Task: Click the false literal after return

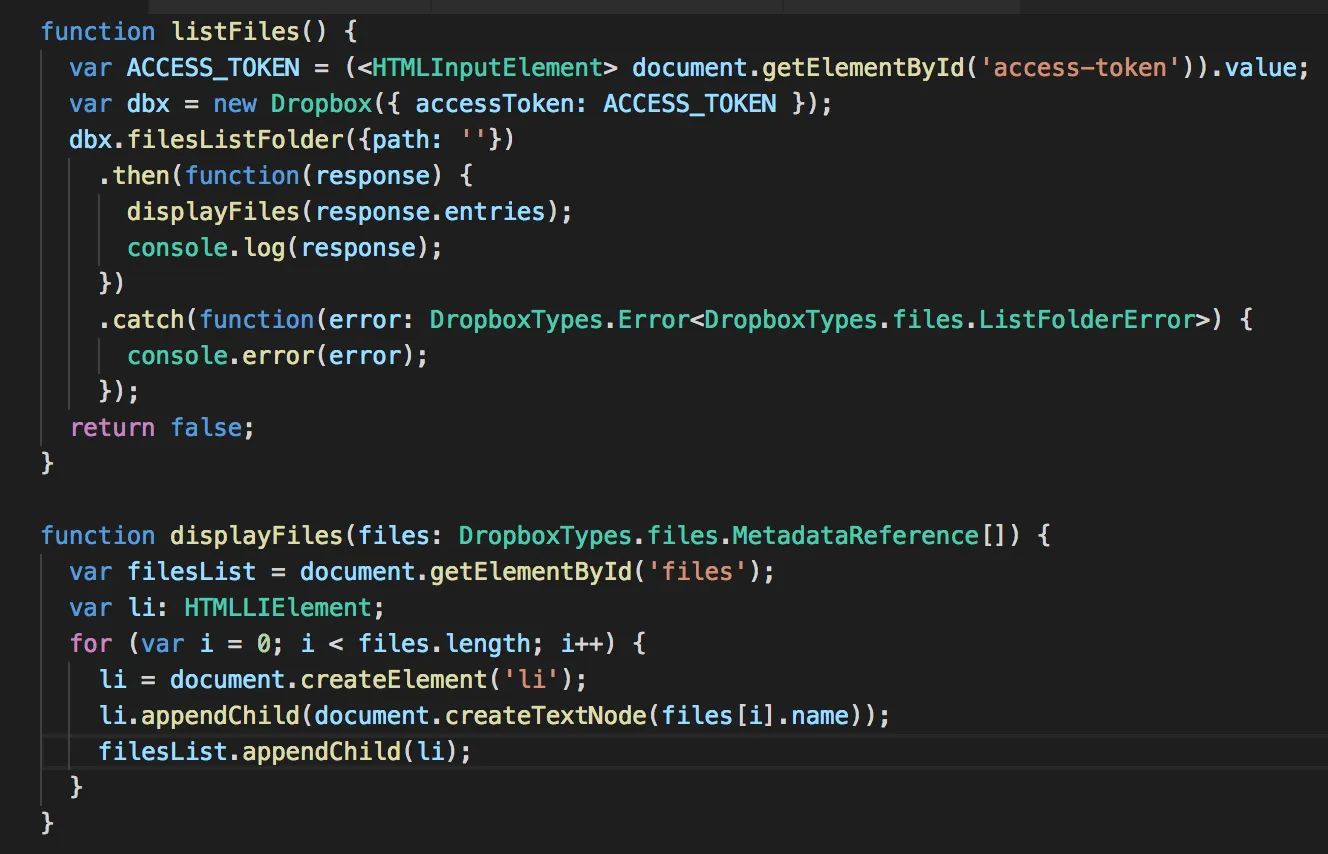Action: 206,427
